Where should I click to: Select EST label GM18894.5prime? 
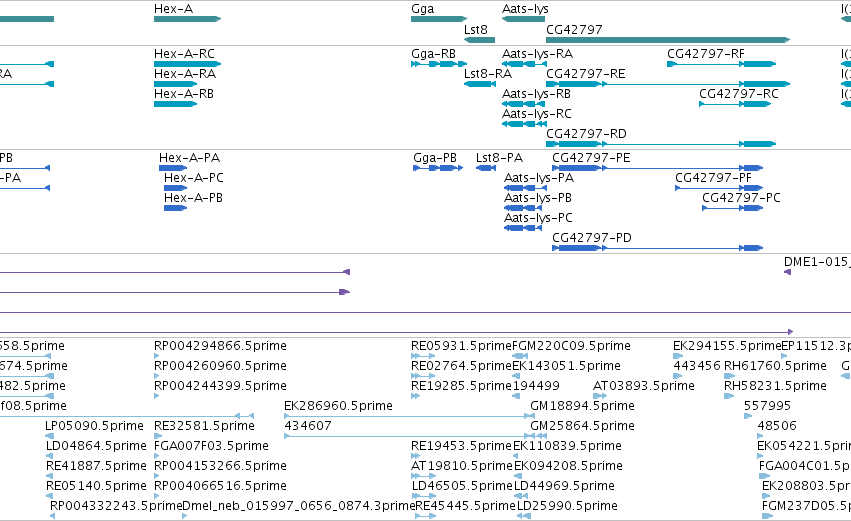[582, 406]
